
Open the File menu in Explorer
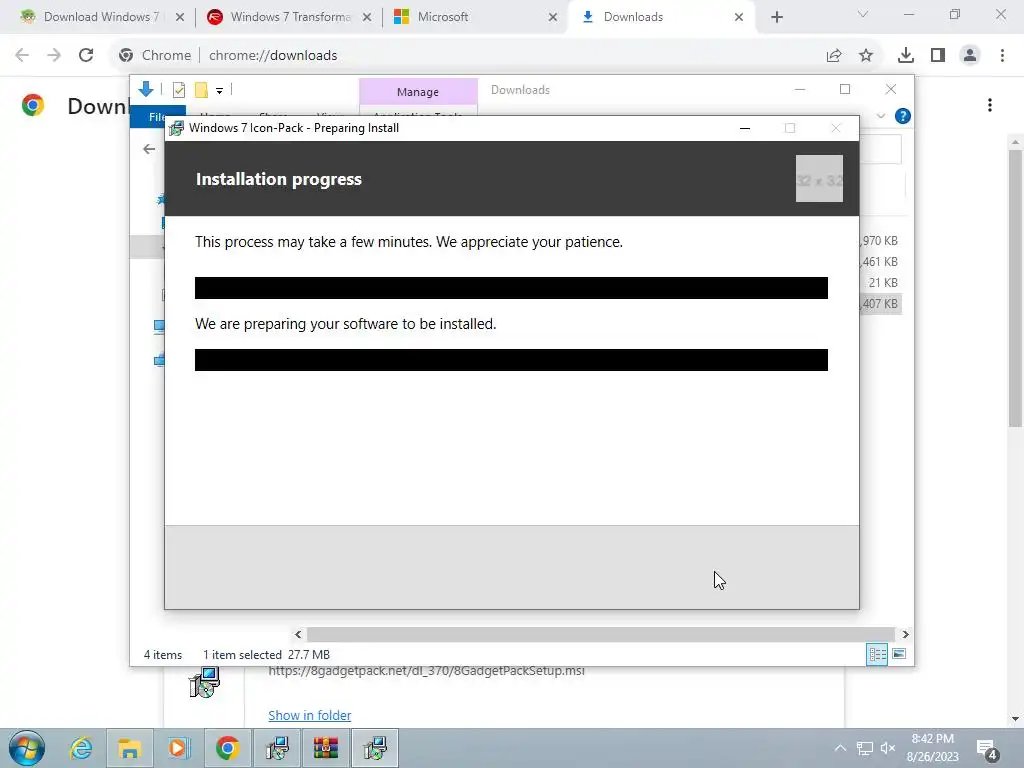(157, 116)
